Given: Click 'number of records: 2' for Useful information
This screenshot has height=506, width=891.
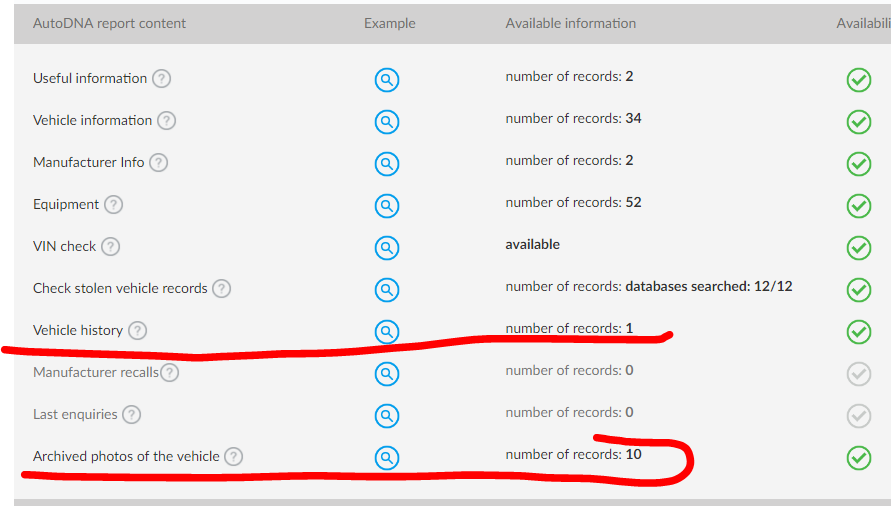Looking at the screenshot, I should click(569, 76).
